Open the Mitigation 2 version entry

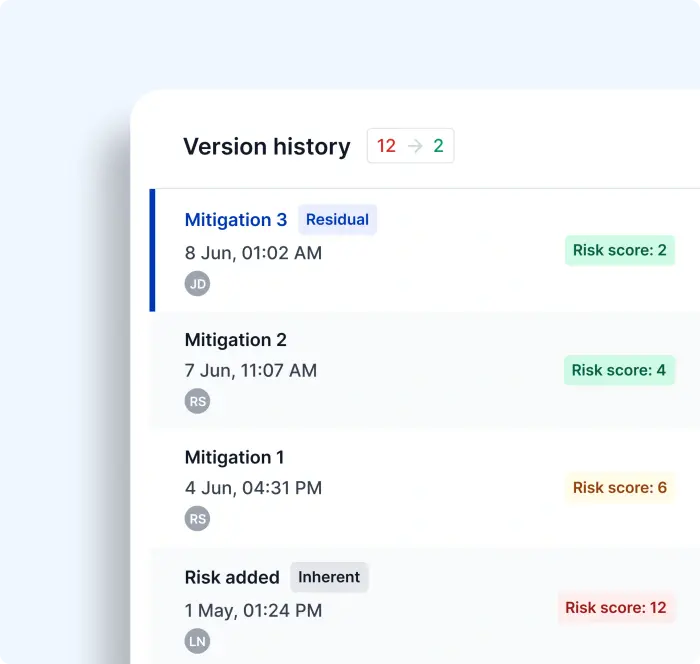(x=236, y=340)
